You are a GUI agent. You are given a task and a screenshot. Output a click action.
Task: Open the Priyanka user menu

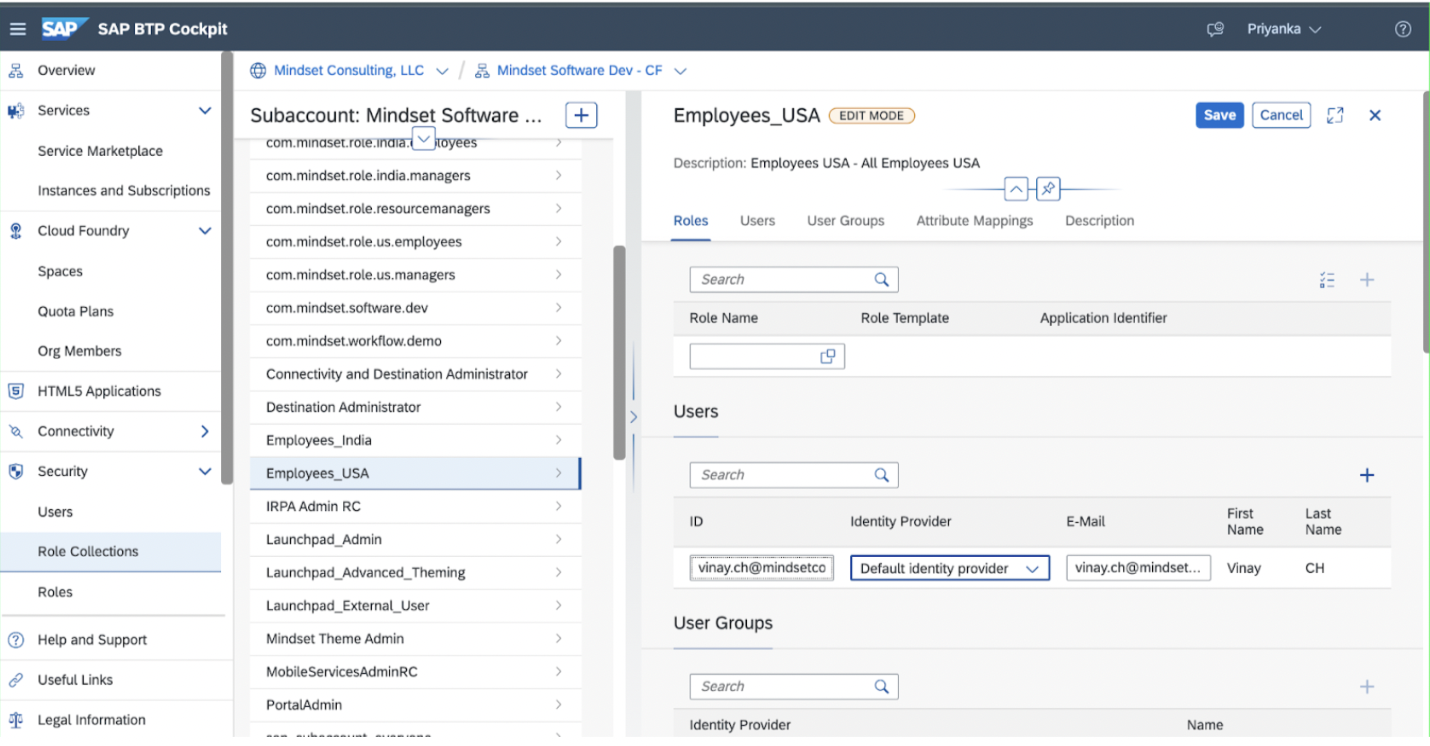pyautogui.click(x=1284, y=28)
